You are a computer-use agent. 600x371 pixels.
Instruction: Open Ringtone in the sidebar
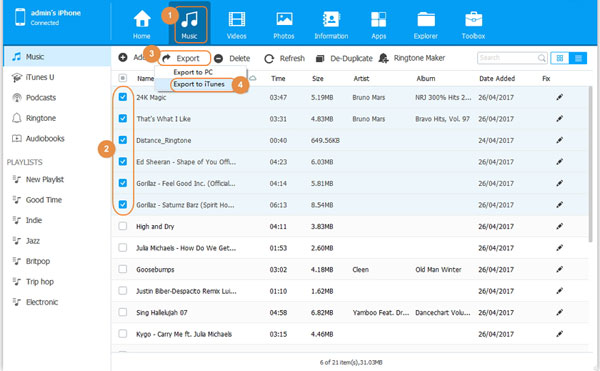click(x=57, y=118)
